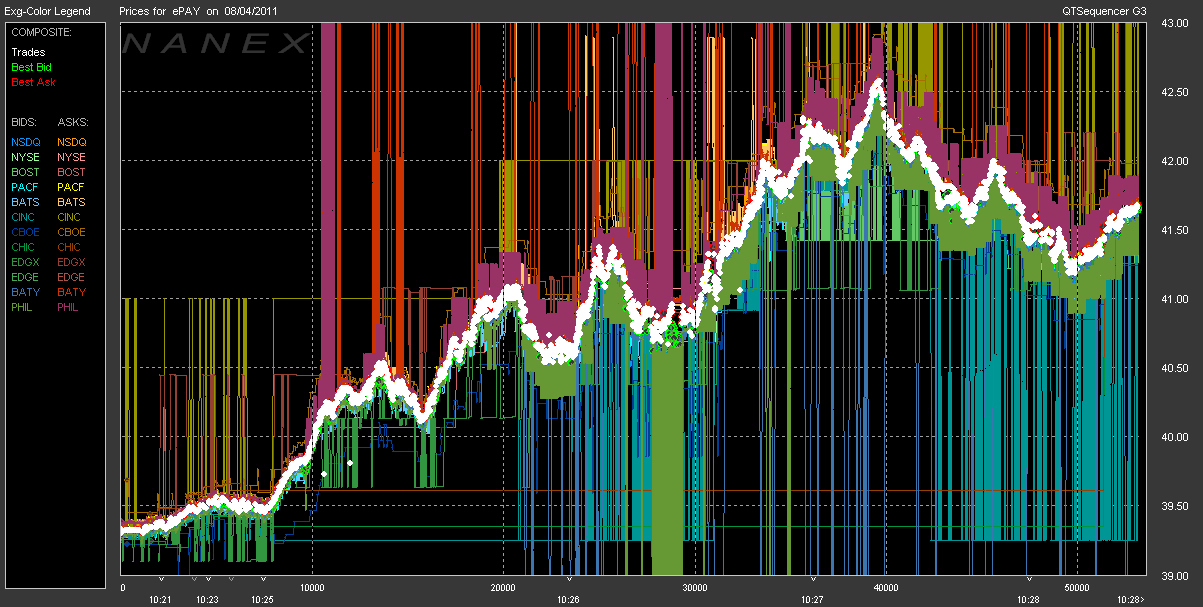
Task: Click the 0 sequence axis label
Action: 122,588
